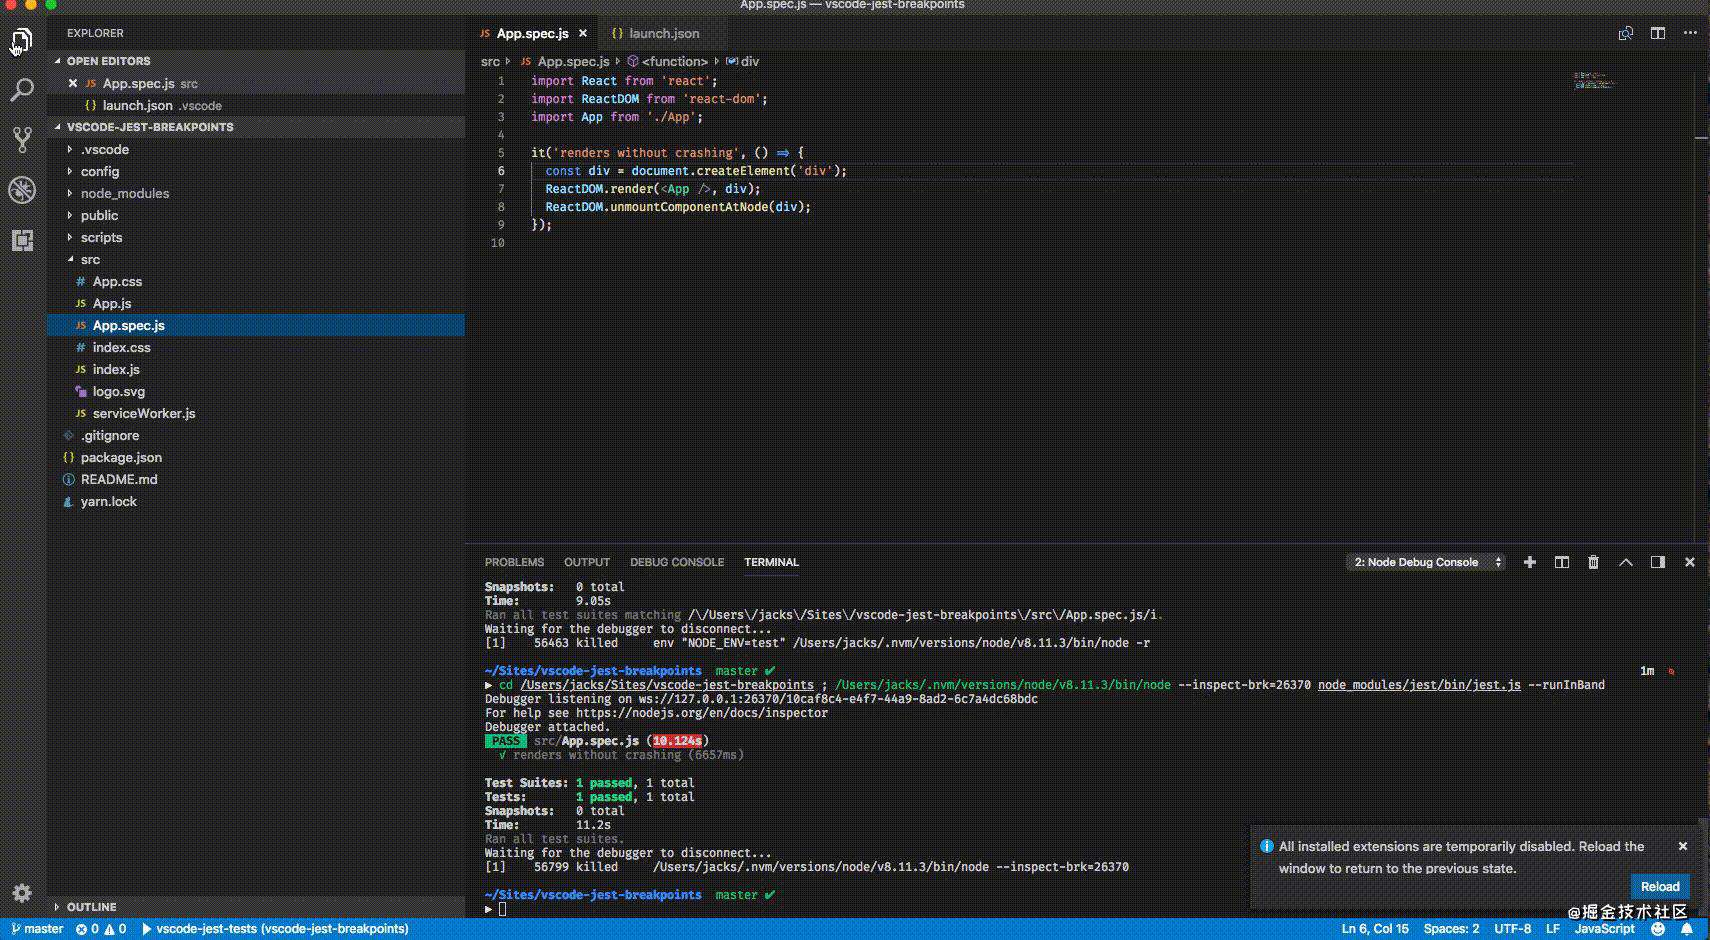
Task: Select launch.json in Open Editors list
Action: pyautogui.click(x=256, y=105)
